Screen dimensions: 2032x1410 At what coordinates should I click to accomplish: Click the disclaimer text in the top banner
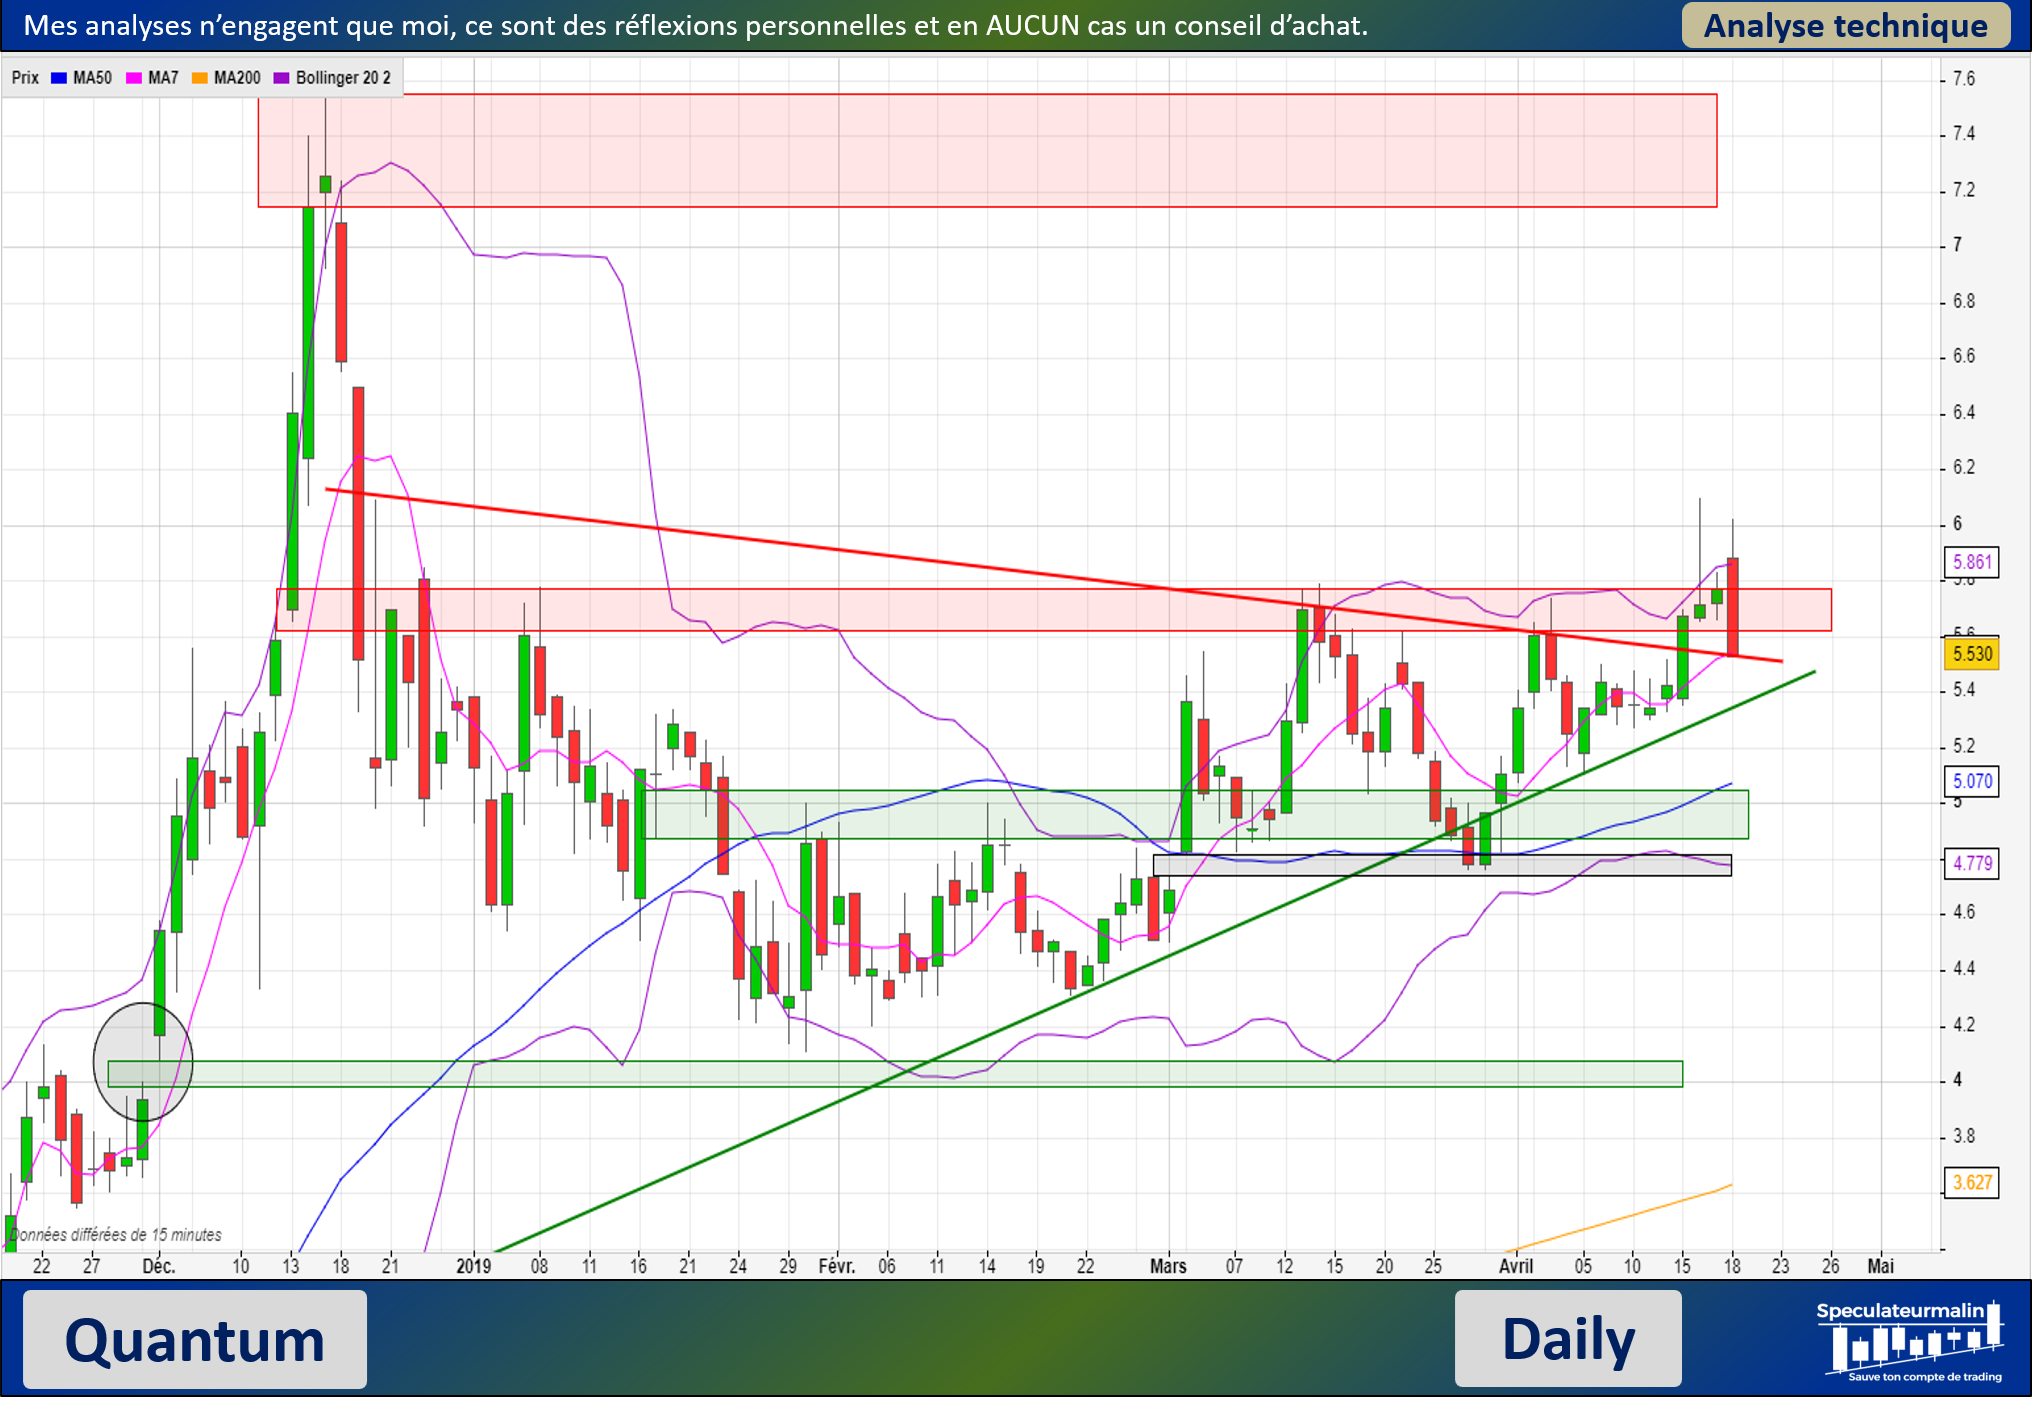[x=695, y=26]
